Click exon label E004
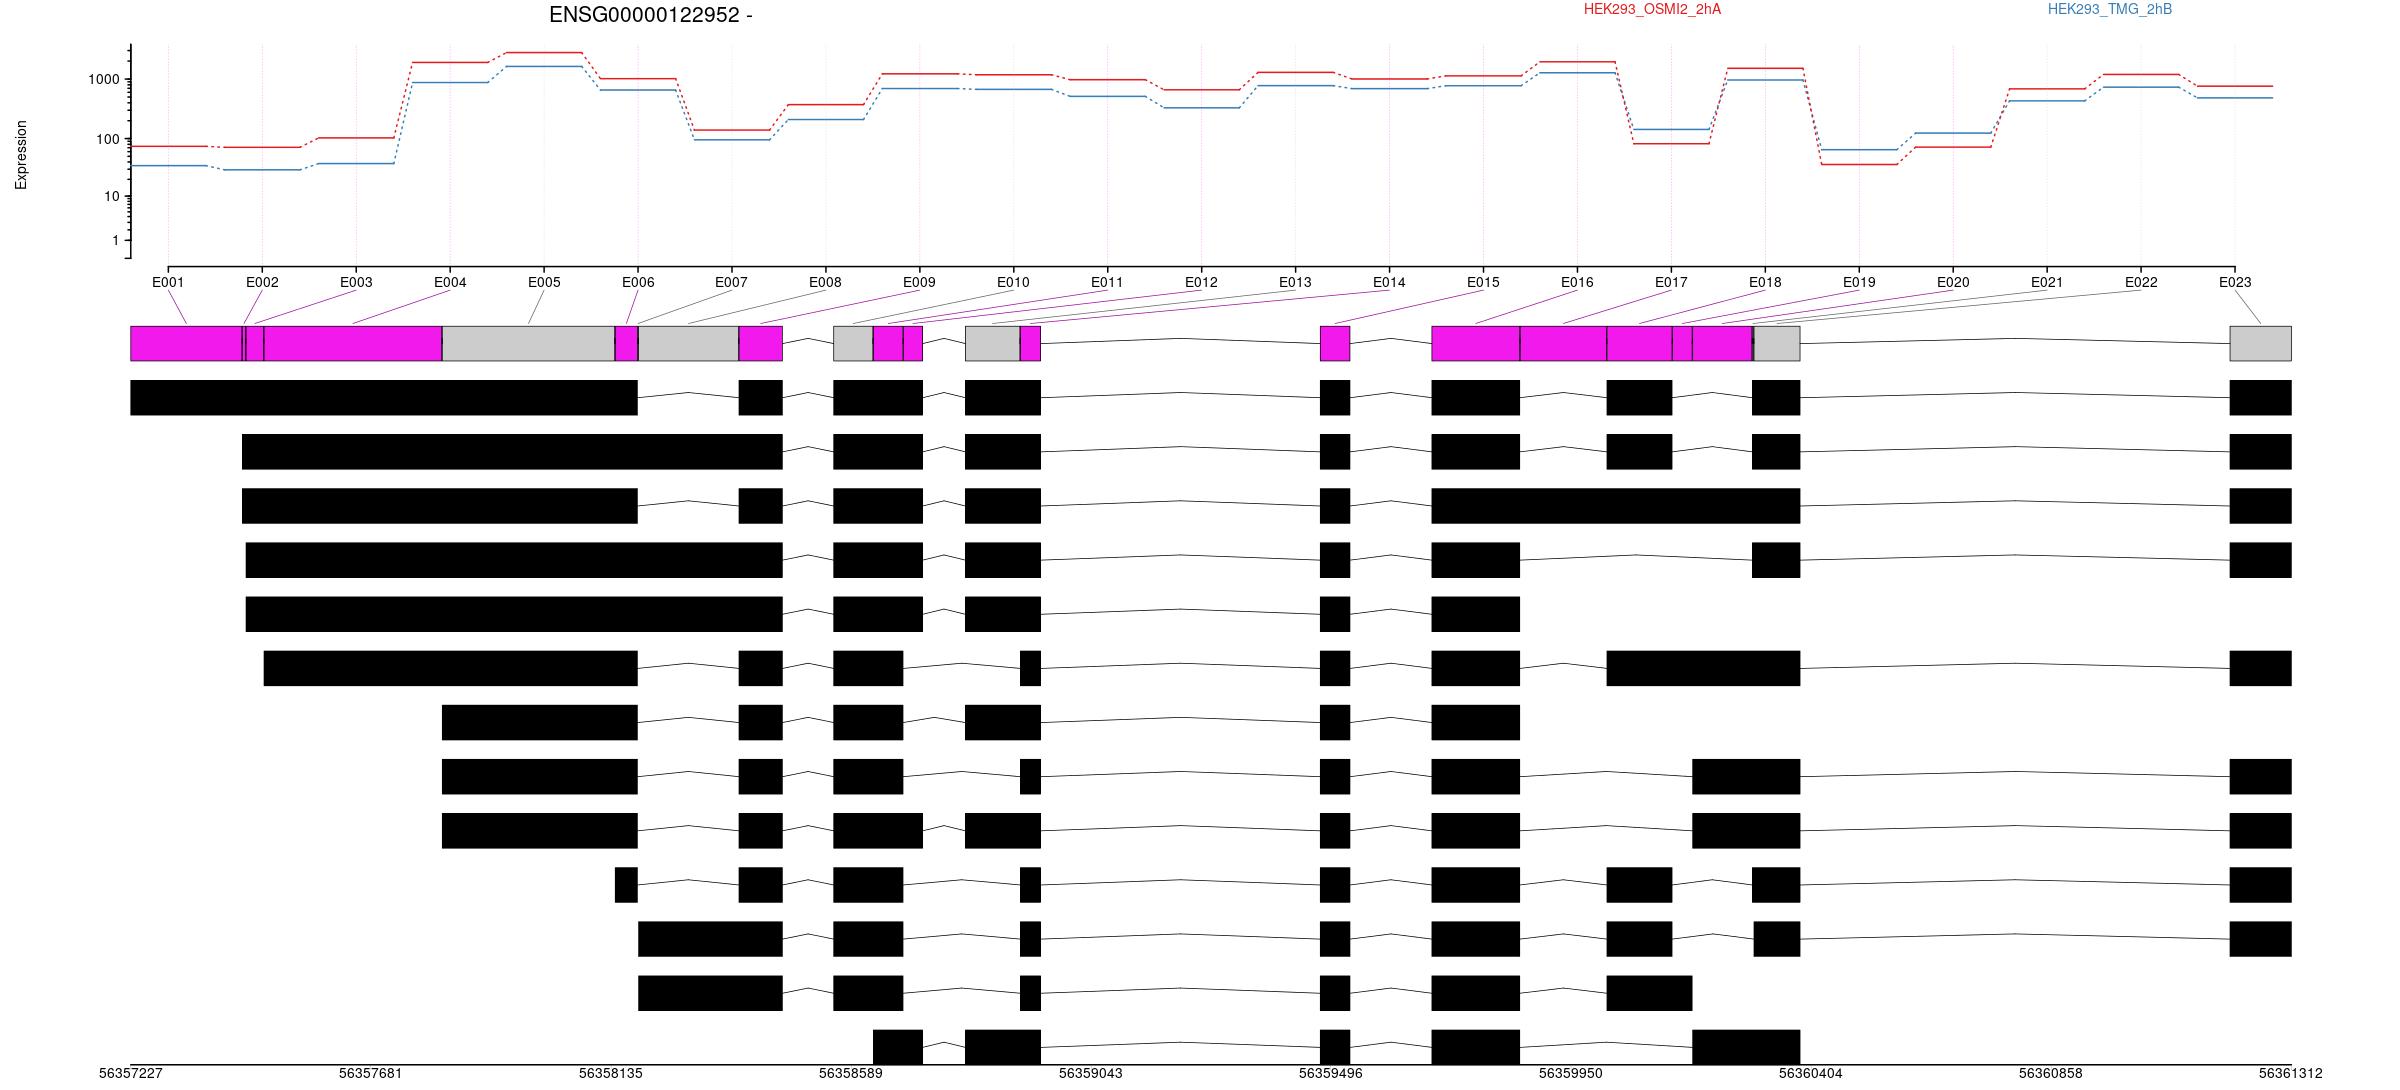 point(450,282)
